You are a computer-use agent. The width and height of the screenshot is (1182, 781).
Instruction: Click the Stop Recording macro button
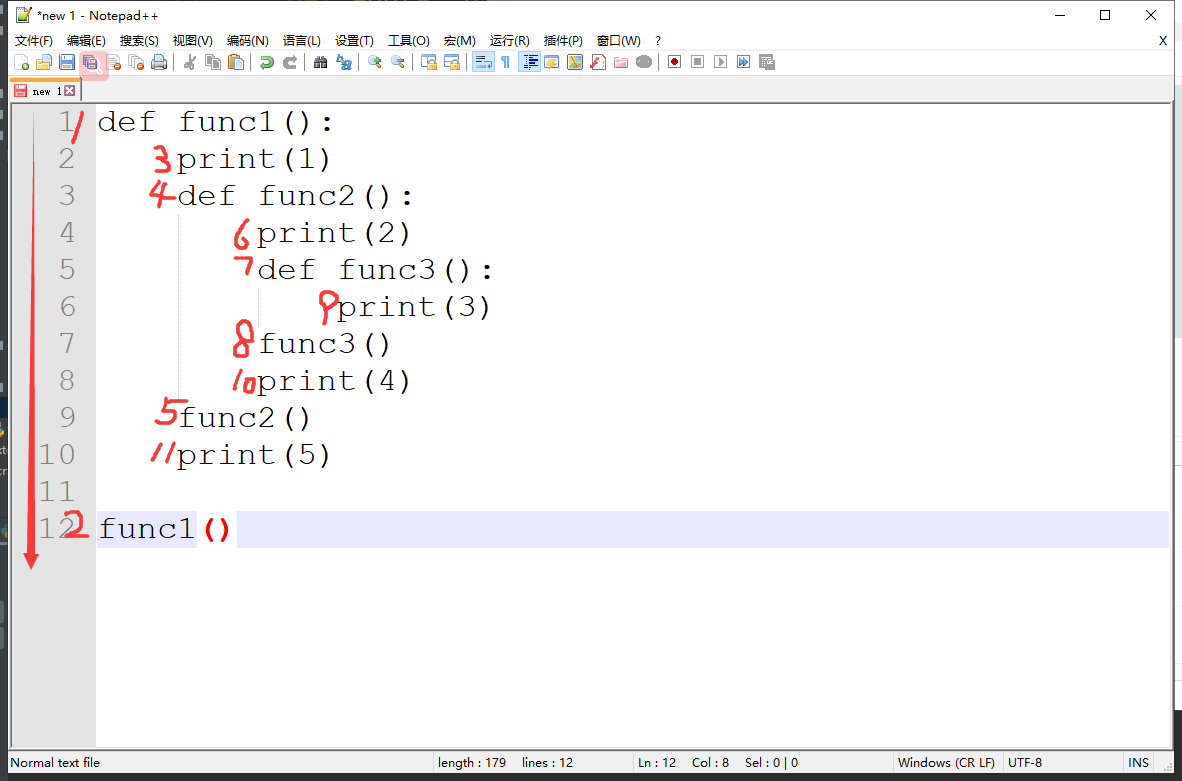698,63
